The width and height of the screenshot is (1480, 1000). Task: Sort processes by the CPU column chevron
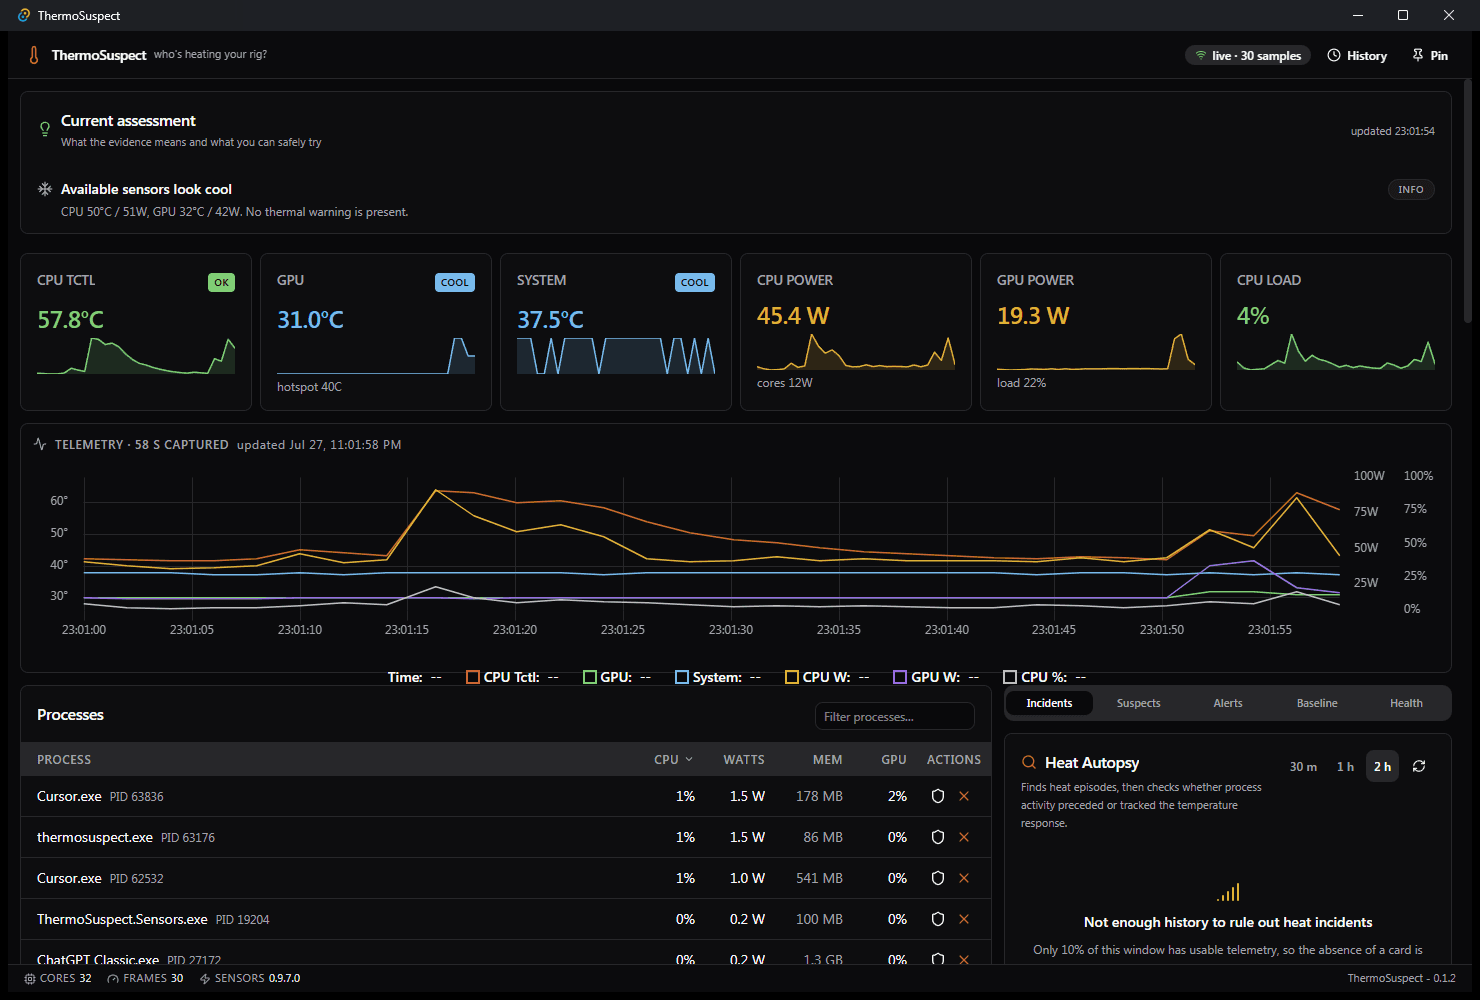689,760
